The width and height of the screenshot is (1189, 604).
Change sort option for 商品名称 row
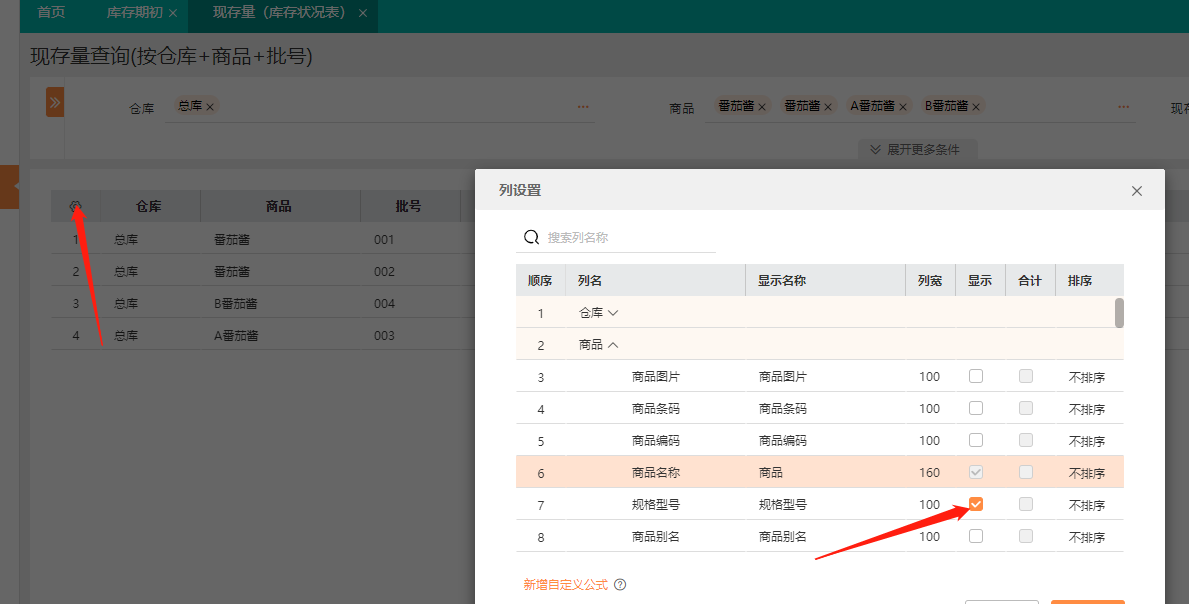[x=1087, y=473]
